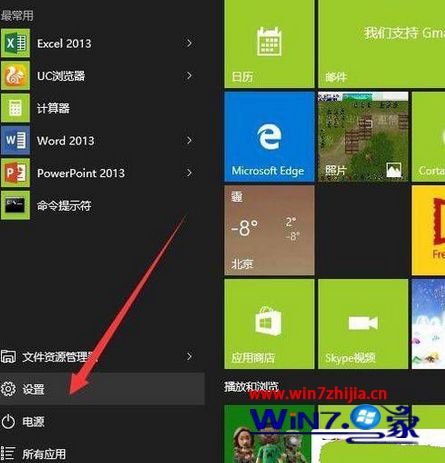The height and width of the screenshot is (463, 445).
Task: Open the 电源 power menu
Action: point(102,421)
